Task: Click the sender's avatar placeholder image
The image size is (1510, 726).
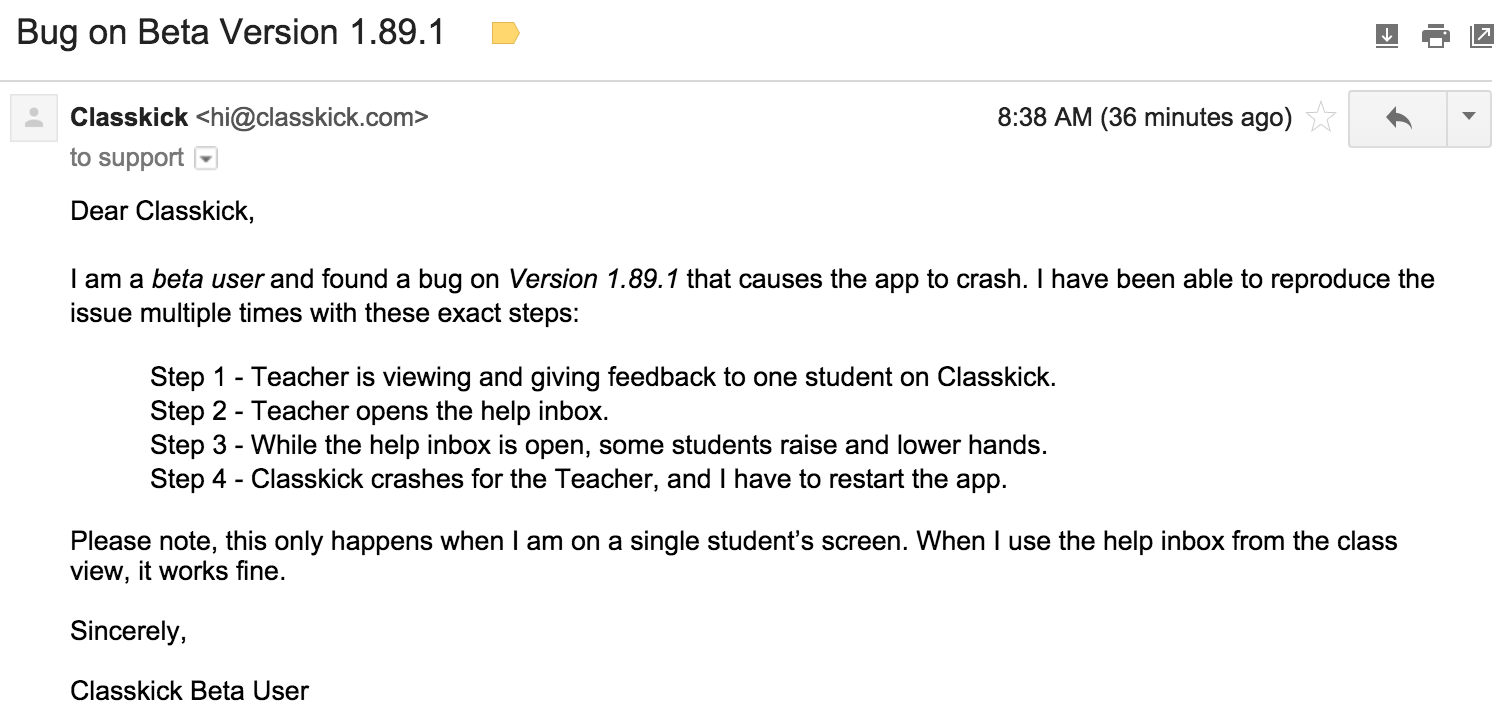Action: click(33, 119)
